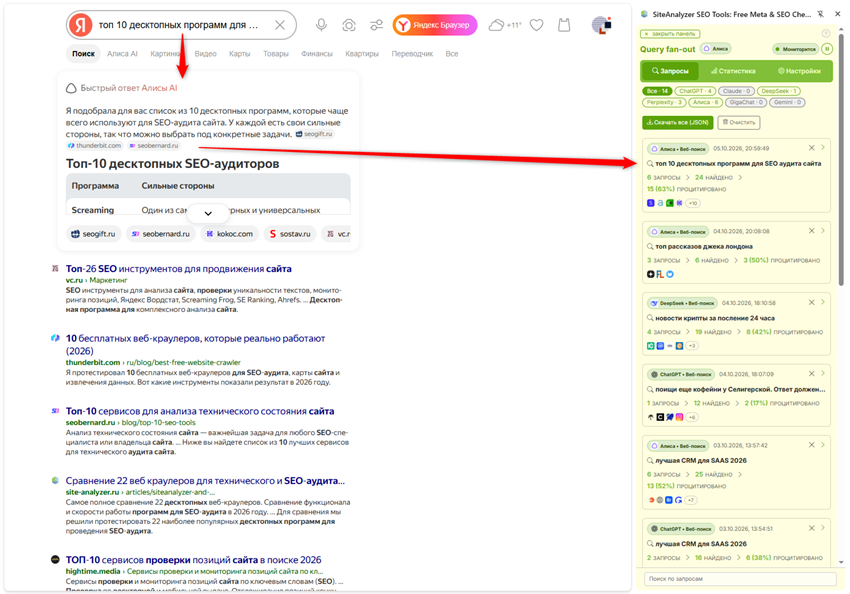Open favorites heart icon
This screenshot has height=594, width=850.
pyautogui.click(x=537, y=25)
